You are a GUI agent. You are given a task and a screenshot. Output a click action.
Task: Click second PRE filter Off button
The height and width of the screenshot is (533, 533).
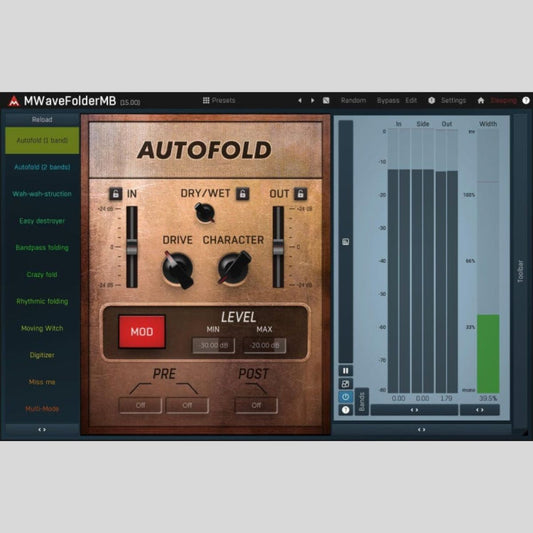[x=187, y=405]
